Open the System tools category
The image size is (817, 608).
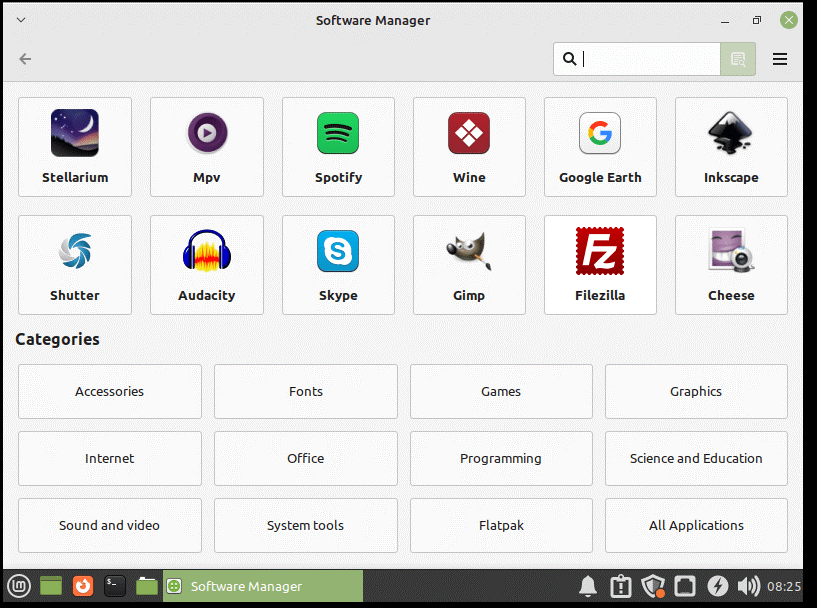pos(306,525)
